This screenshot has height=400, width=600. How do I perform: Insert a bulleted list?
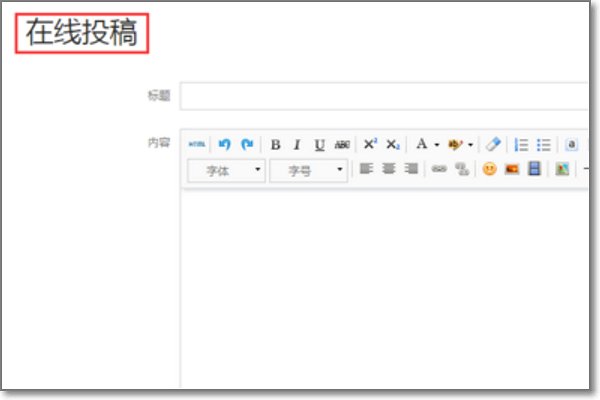point(544,145)
